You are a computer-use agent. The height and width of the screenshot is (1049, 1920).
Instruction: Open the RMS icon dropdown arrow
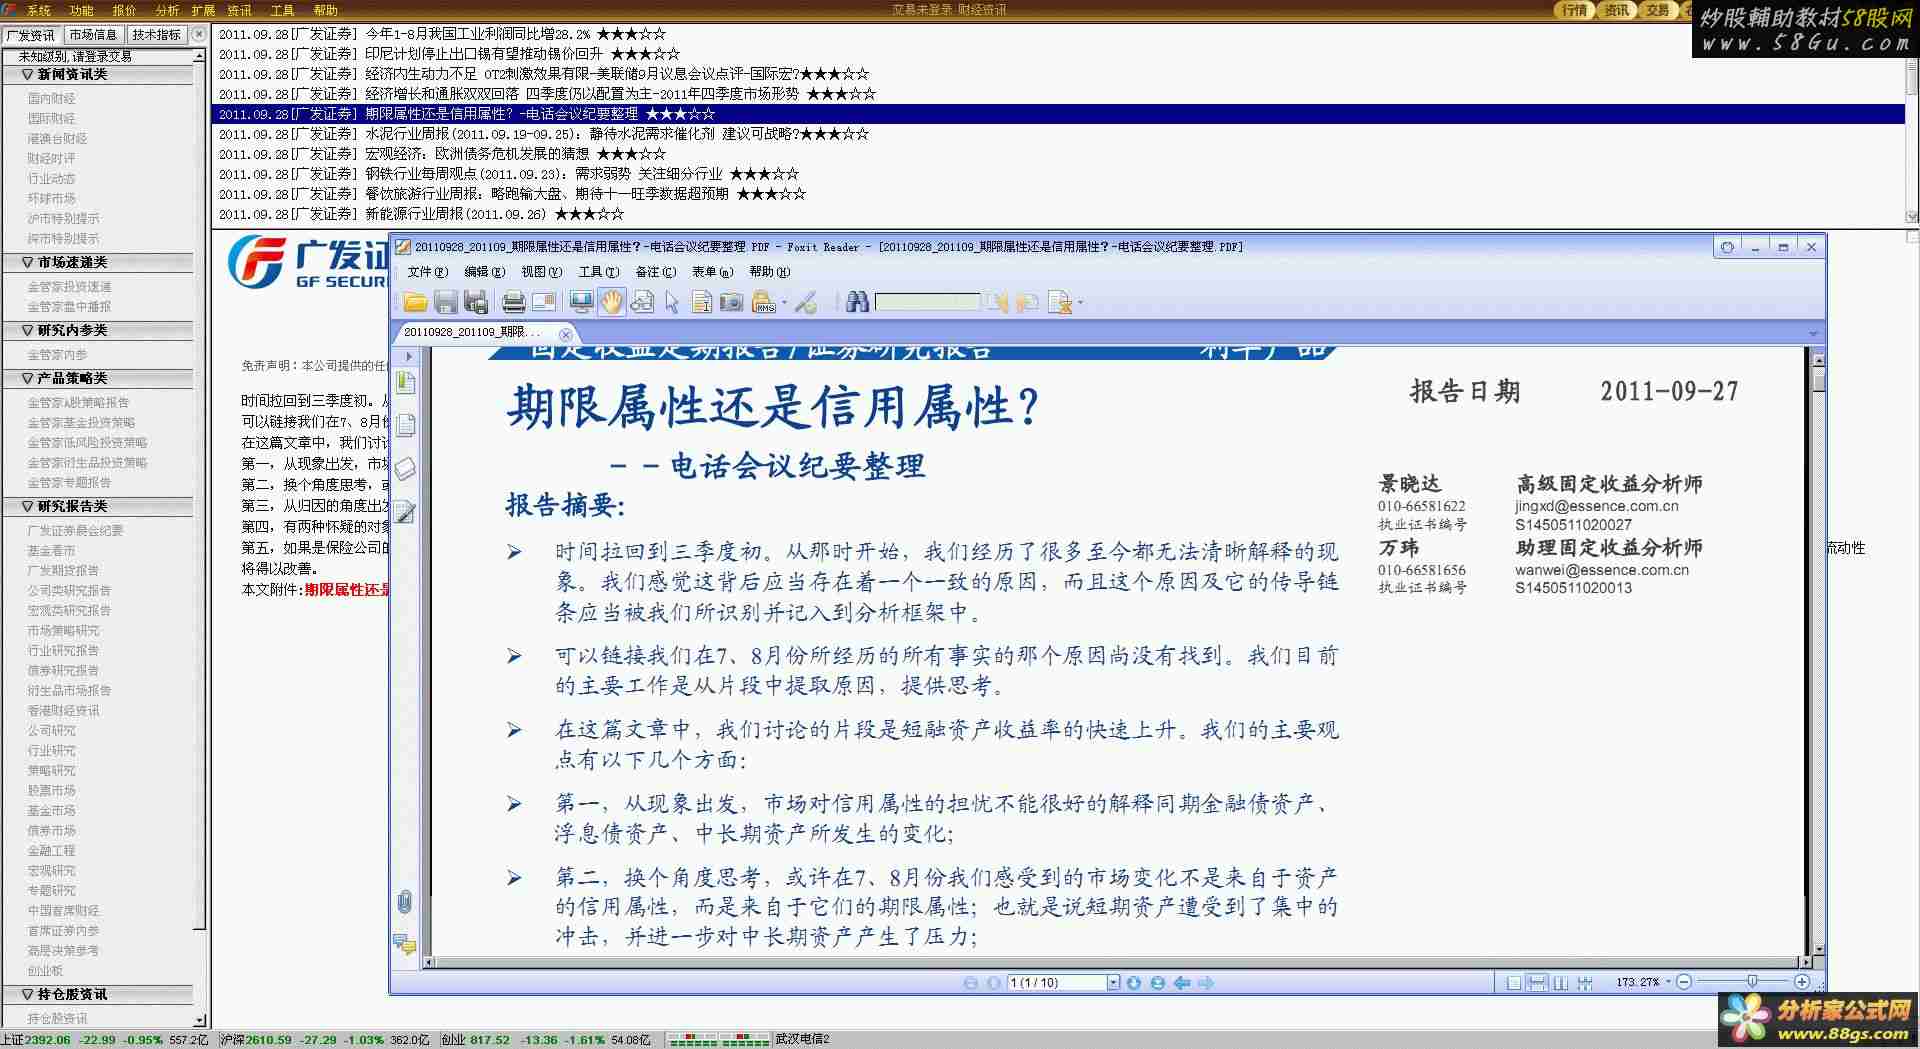pyautogui.click(x=784, y=303)
